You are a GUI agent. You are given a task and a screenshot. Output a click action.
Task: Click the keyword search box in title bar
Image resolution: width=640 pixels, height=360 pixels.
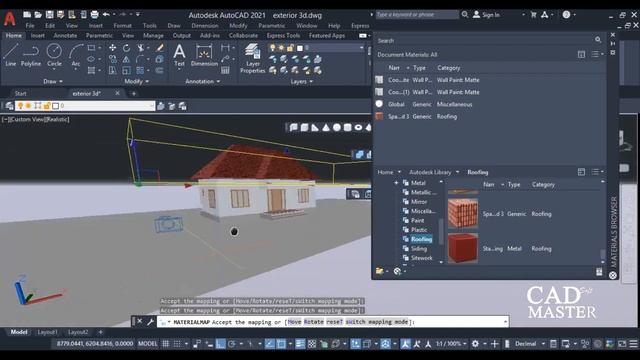coord(417,15)
